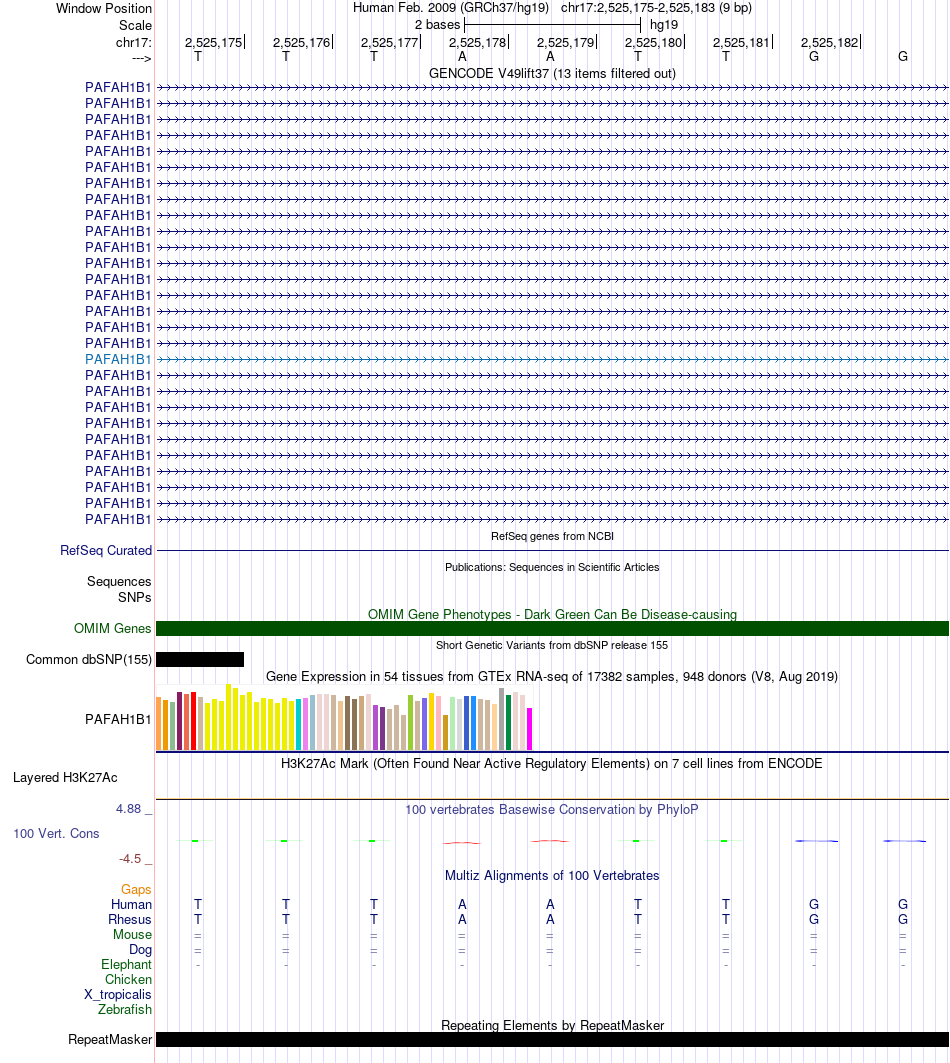Viewport: 950px width, 1063px height.
Task: Click the '--->' strand direction label
Action: (141, 58)
